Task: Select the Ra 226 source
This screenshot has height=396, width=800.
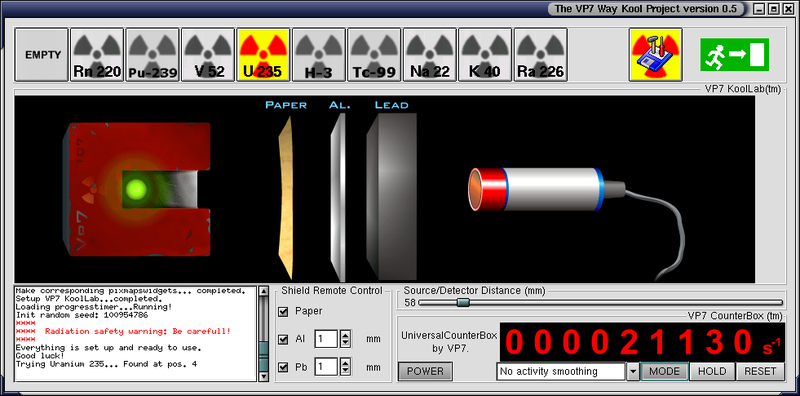Action: (541, 55)
